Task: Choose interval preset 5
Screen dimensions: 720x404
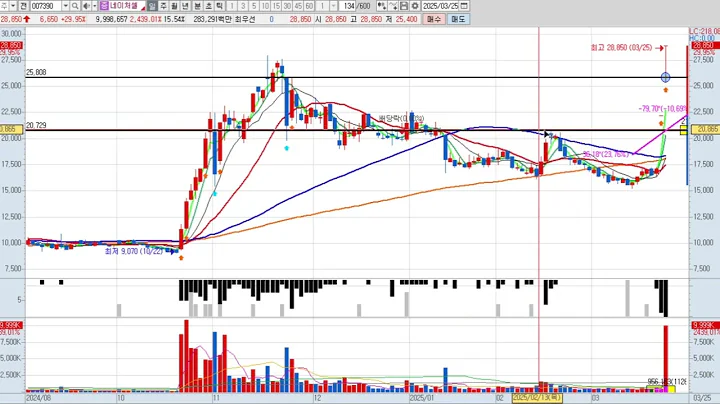Action: point(254,6)
